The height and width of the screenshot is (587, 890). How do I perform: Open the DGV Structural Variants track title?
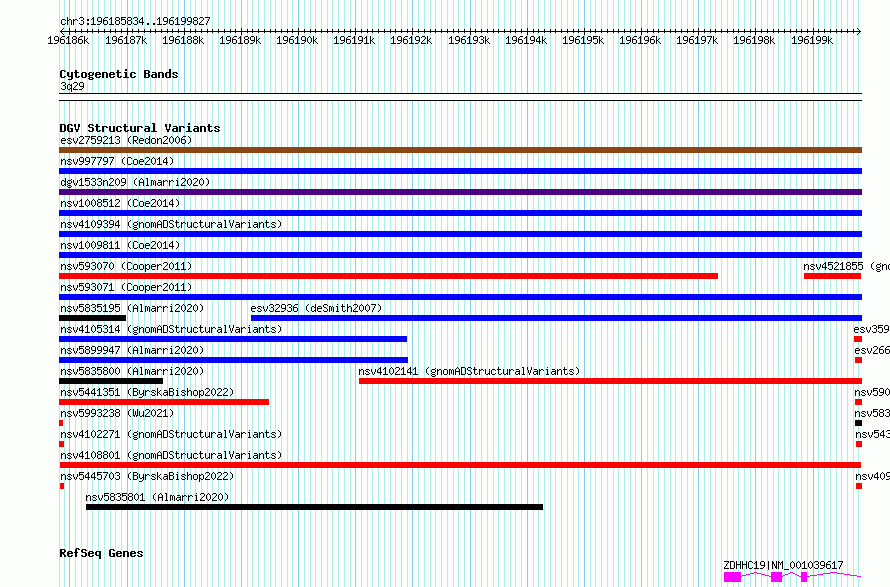[x=140, y=128]
